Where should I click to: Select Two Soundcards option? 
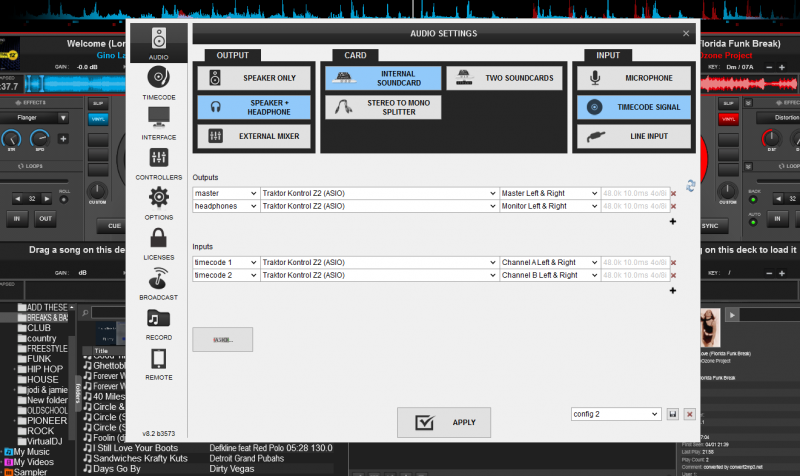505,78
